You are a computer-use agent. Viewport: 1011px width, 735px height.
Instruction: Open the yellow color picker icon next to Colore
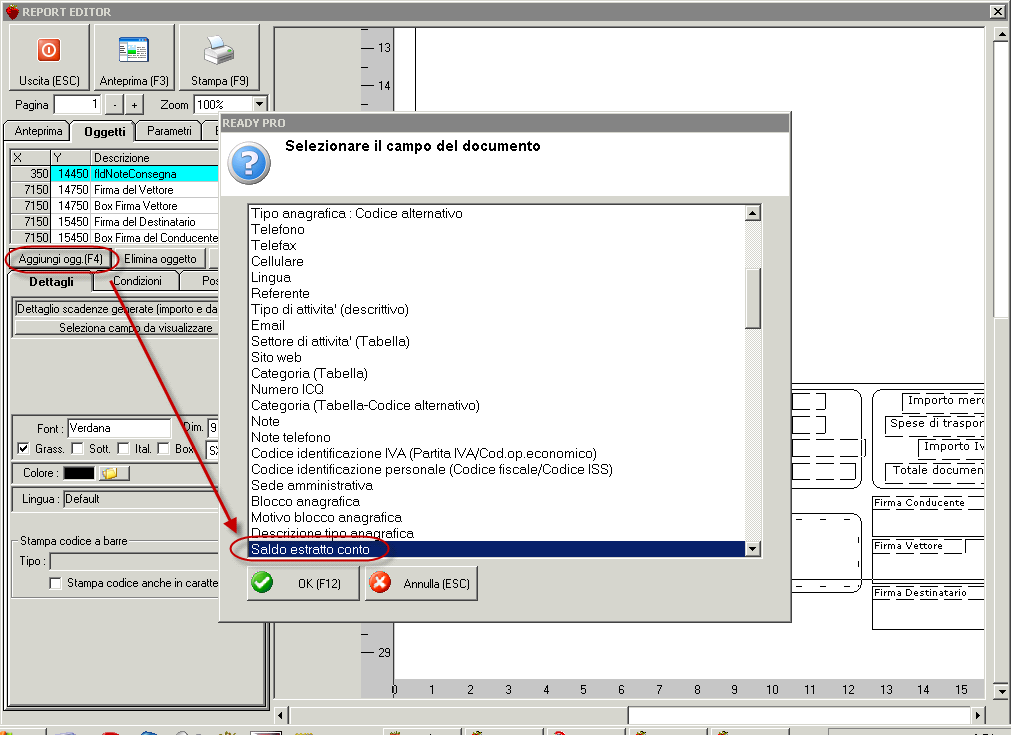click(x=113, y=473)
